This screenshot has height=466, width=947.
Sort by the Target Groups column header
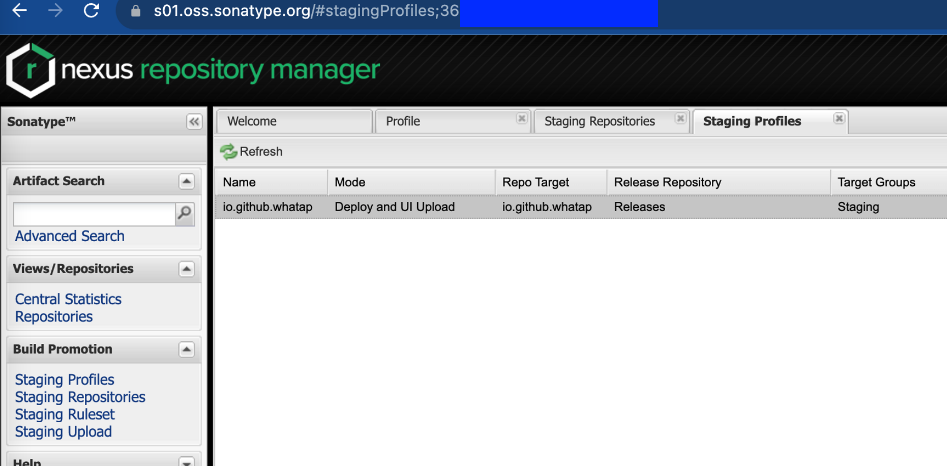[x=889, y=182]
